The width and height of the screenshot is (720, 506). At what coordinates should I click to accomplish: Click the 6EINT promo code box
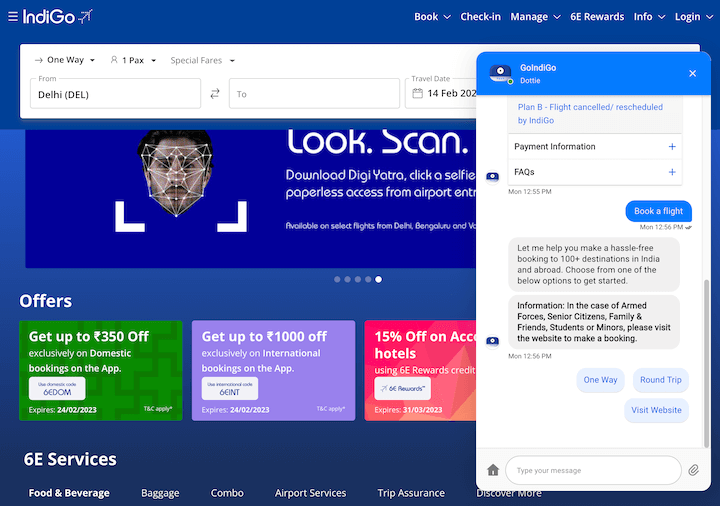tap(230, 389)
